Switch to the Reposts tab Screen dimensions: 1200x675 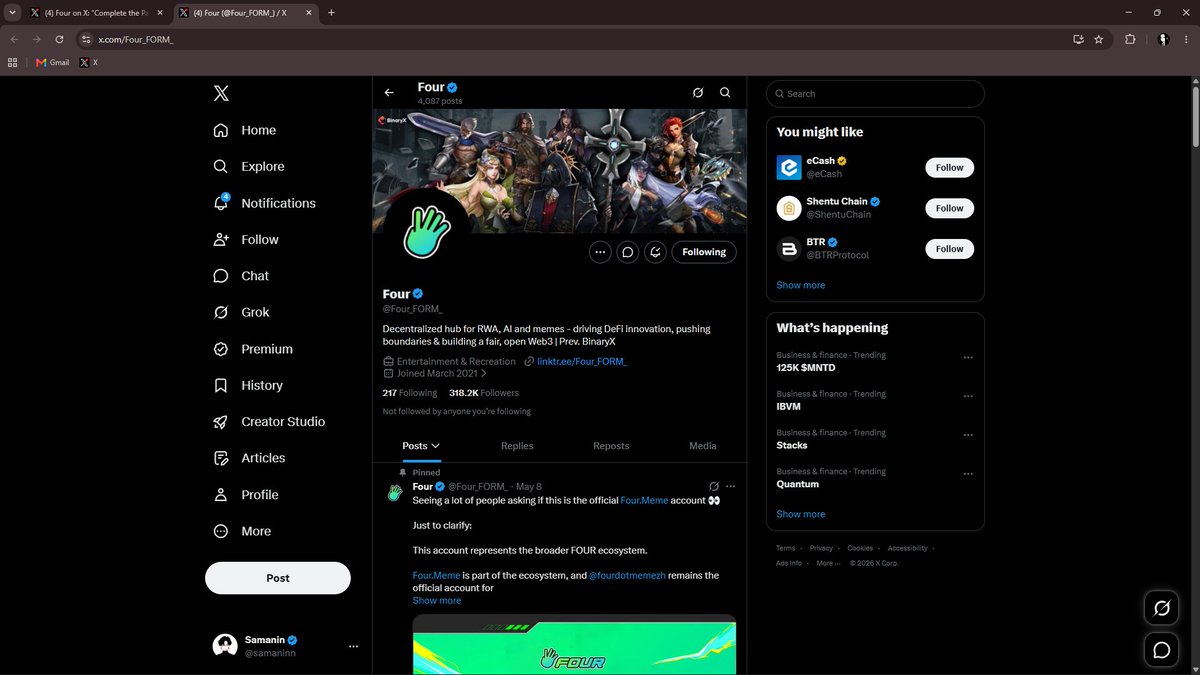pos(611,446)
